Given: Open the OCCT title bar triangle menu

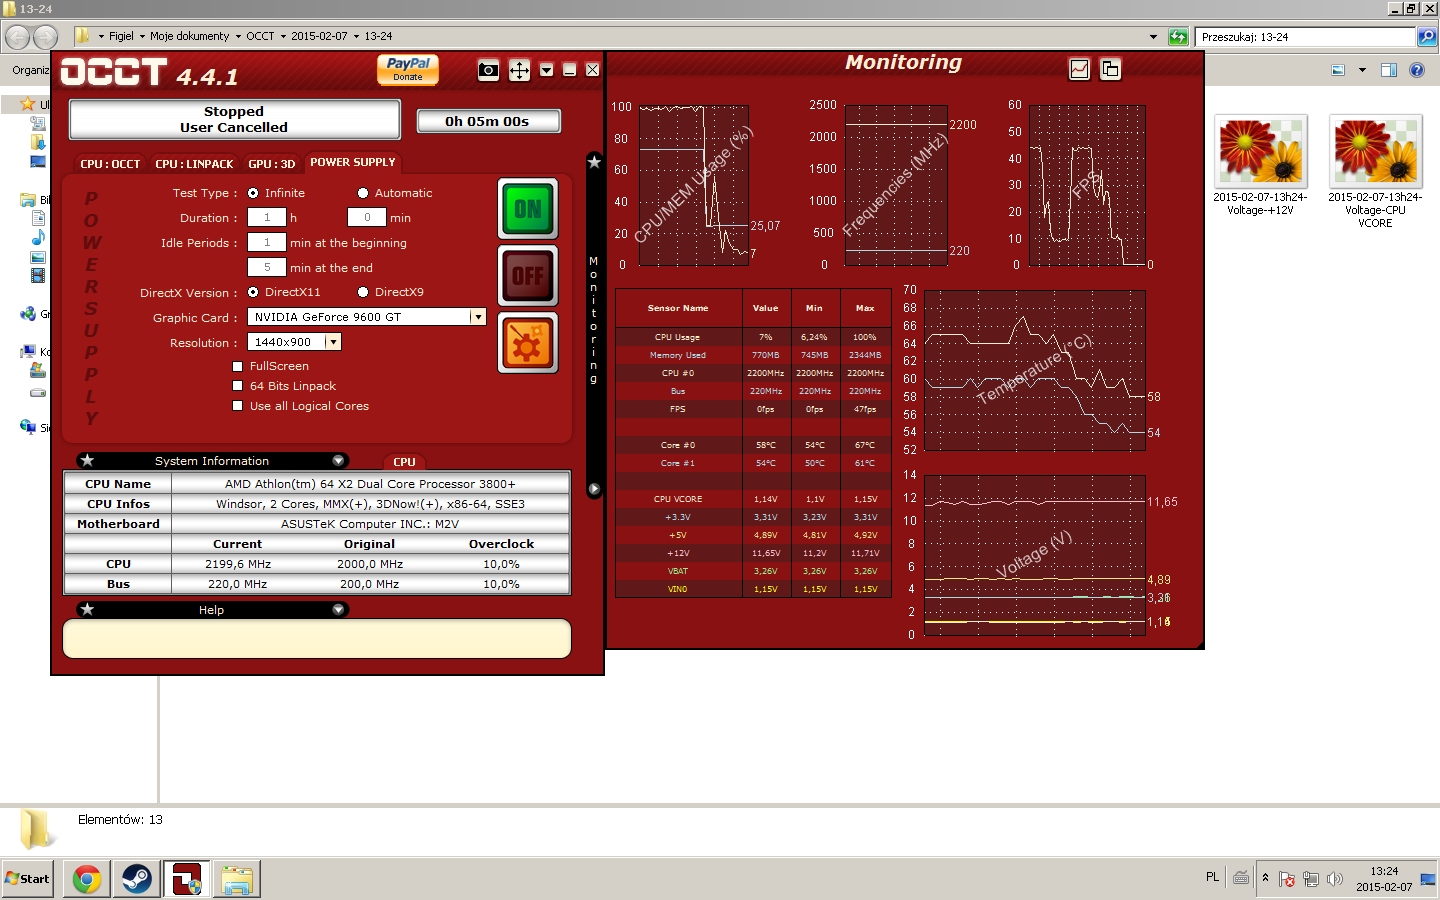Looking at the screenshot, I should (x=546, y=70).
